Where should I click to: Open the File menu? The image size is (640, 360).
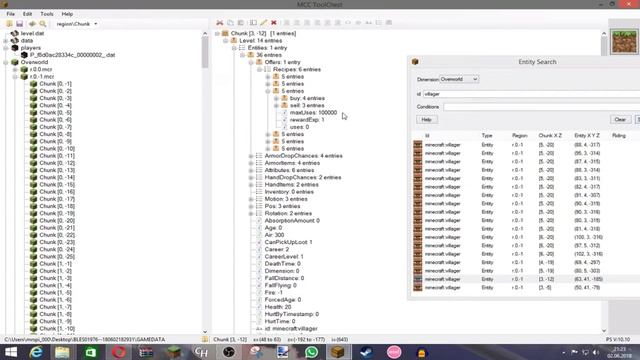(10, 14)
